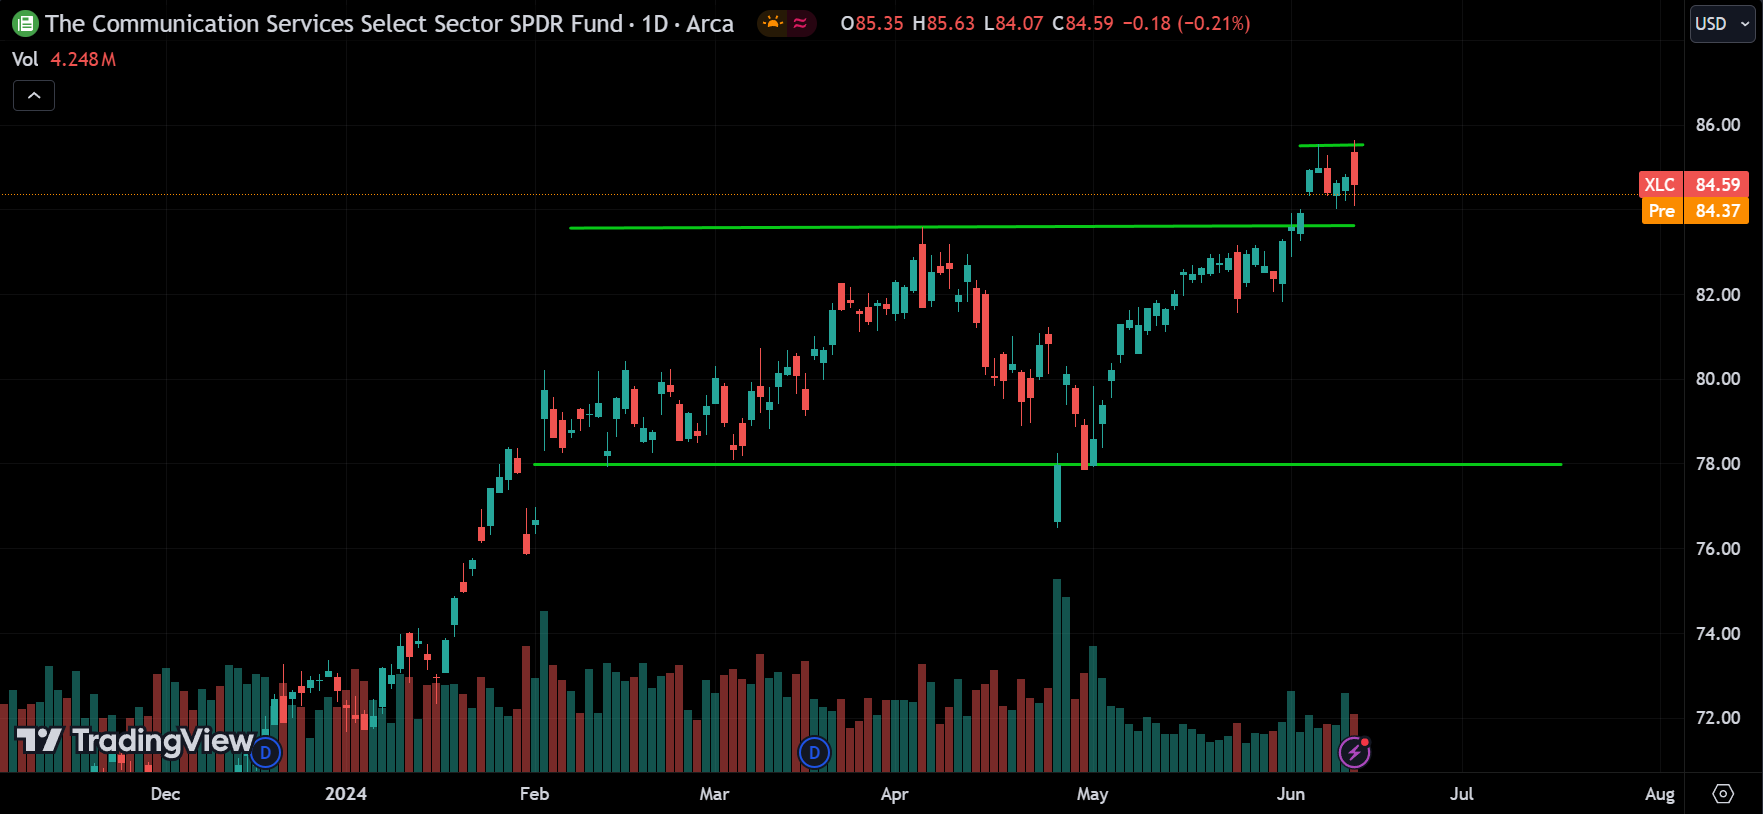
Task: Click the 86.00 price axis label
Action: 1718,125
